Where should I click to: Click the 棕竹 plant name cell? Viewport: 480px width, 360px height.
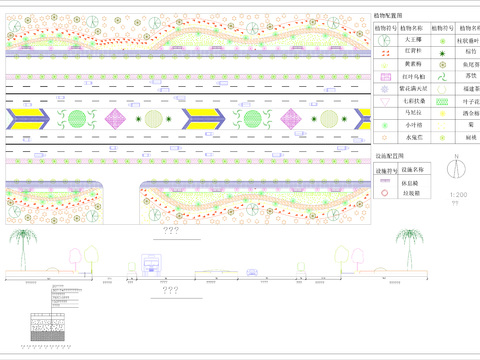[x=471, y=52]
